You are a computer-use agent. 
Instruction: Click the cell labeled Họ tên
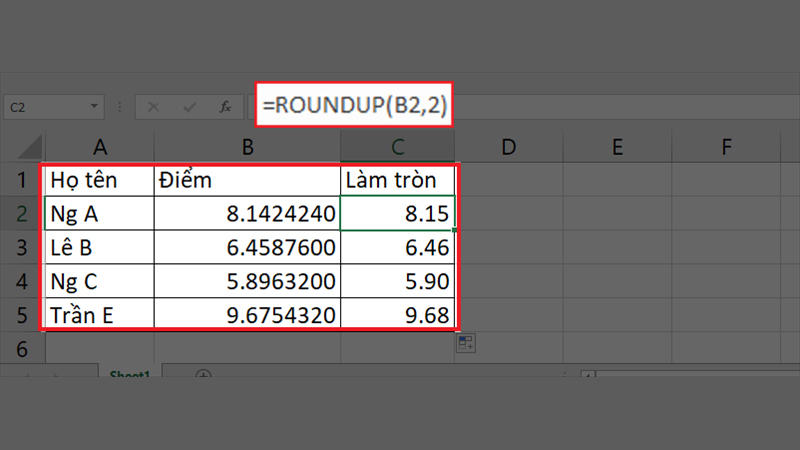pyautogui.click(x=100, y=180)
